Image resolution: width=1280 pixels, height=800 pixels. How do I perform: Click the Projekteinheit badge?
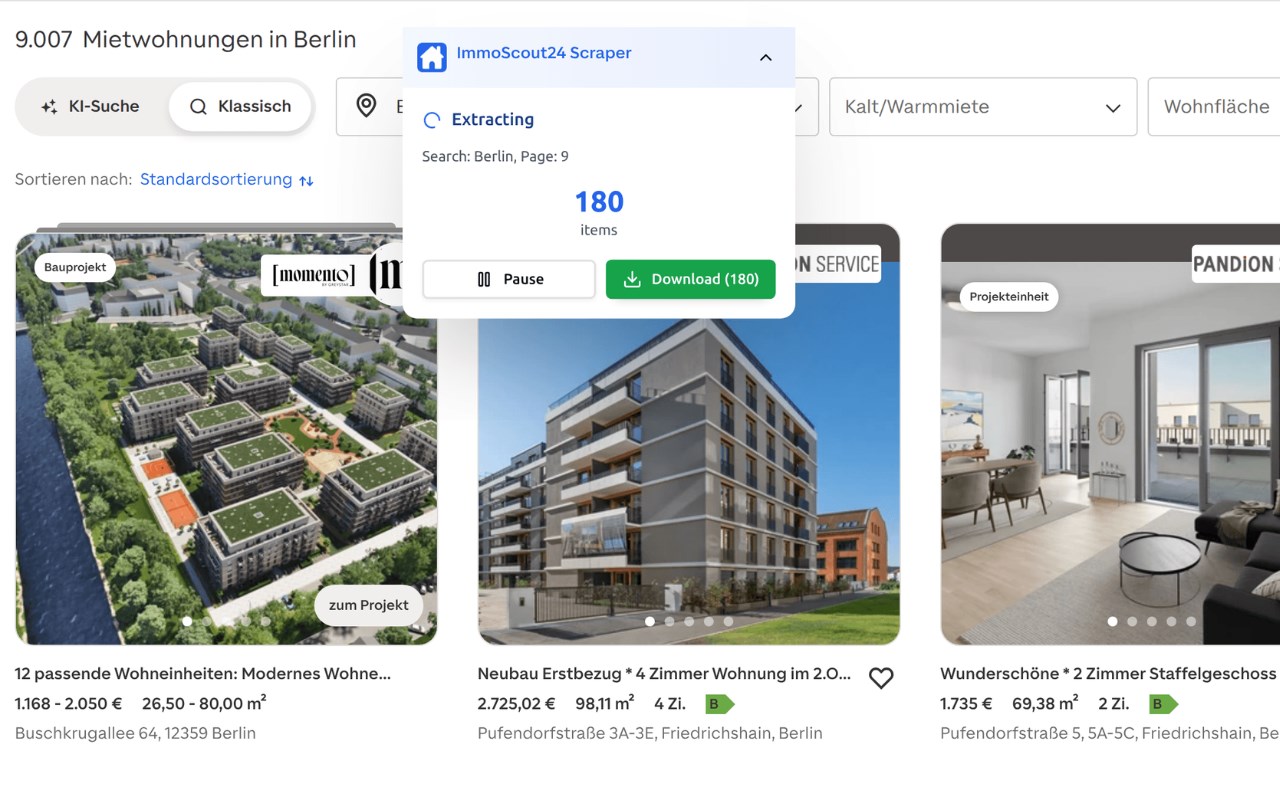click(x=1009, y=297)
